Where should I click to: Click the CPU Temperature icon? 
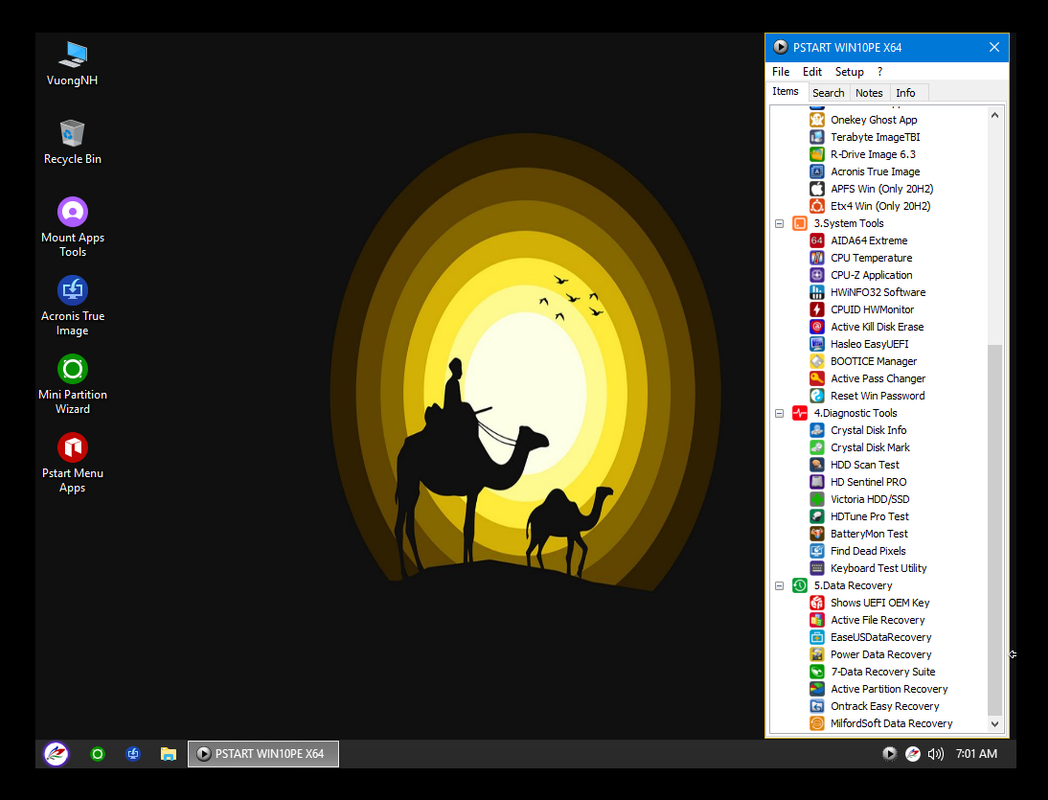[817, 258]
